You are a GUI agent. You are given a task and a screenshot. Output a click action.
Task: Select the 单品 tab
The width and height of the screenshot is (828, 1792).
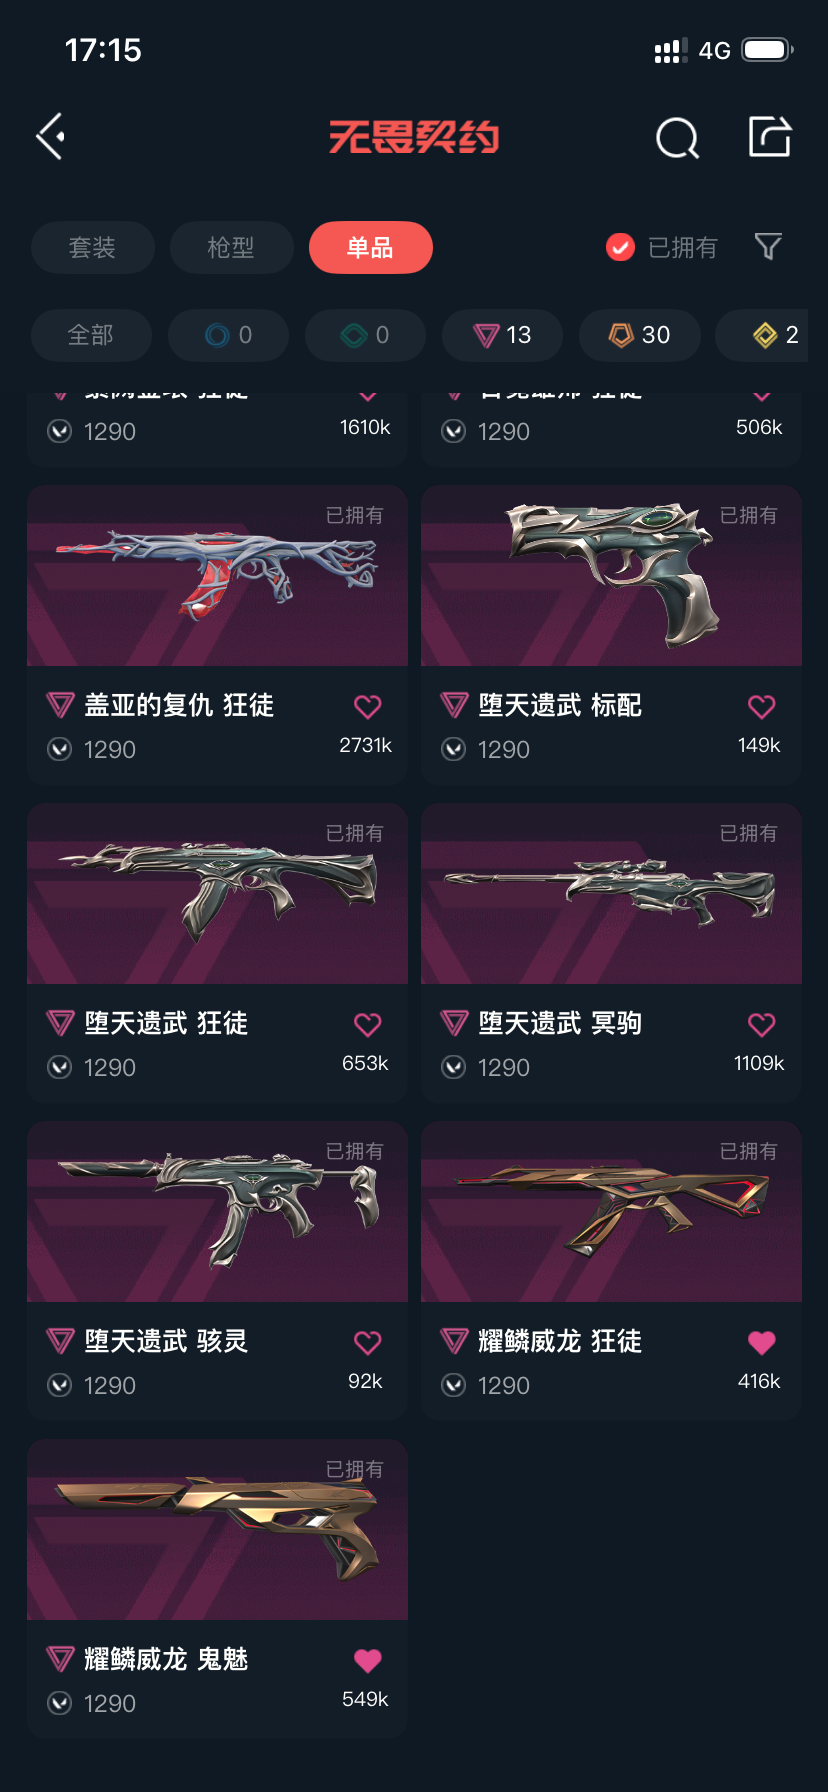pyautogui.click(x=371, y=247)
